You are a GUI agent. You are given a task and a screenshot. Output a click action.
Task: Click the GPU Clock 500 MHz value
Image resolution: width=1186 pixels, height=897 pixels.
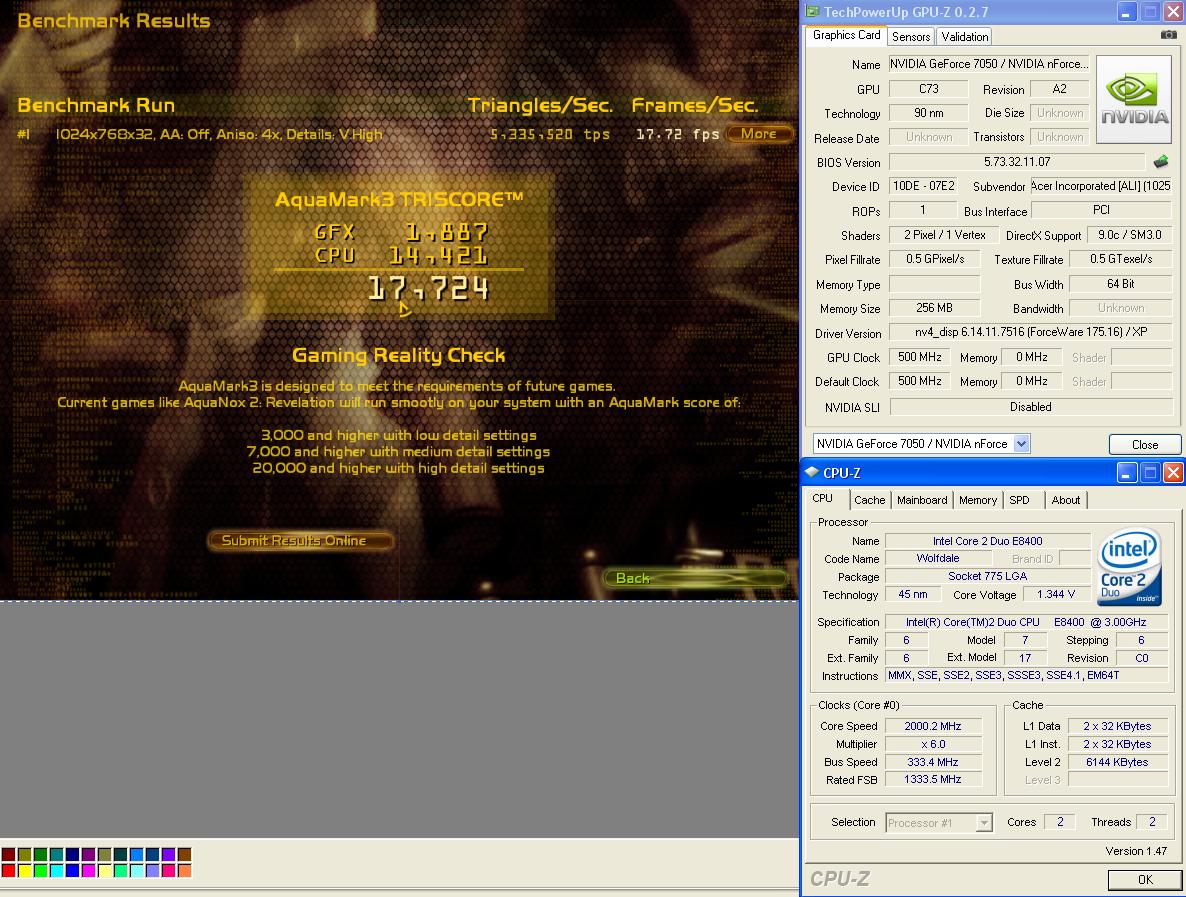tap(920, 357)
